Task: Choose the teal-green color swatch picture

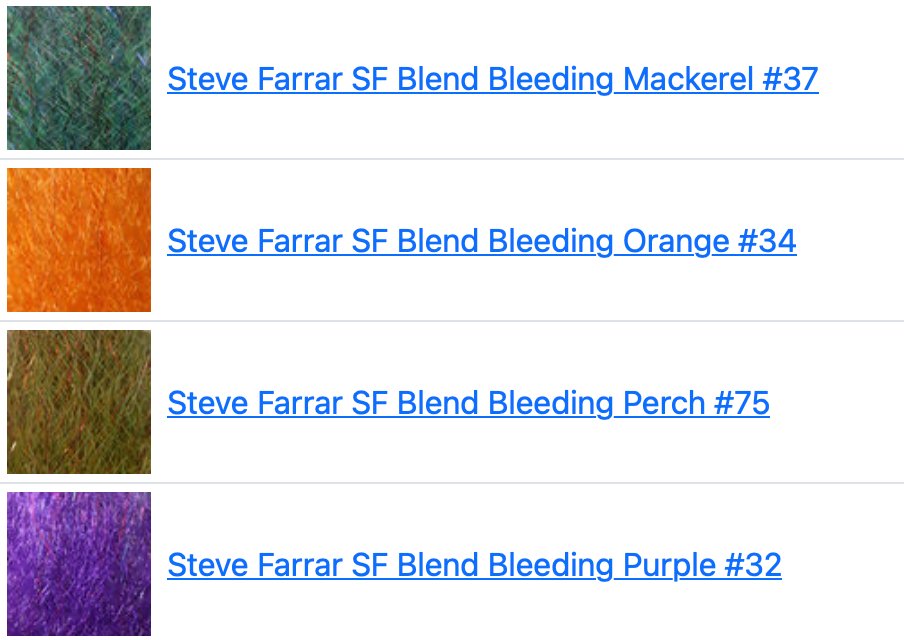Action: (79, 78)
